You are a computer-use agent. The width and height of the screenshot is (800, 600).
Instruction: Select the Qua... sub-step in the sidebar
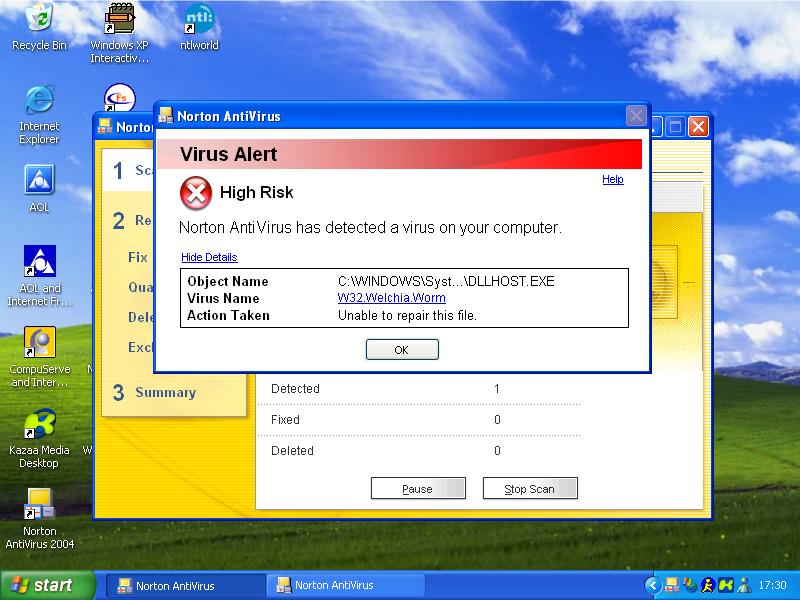[x=140, y=287]
